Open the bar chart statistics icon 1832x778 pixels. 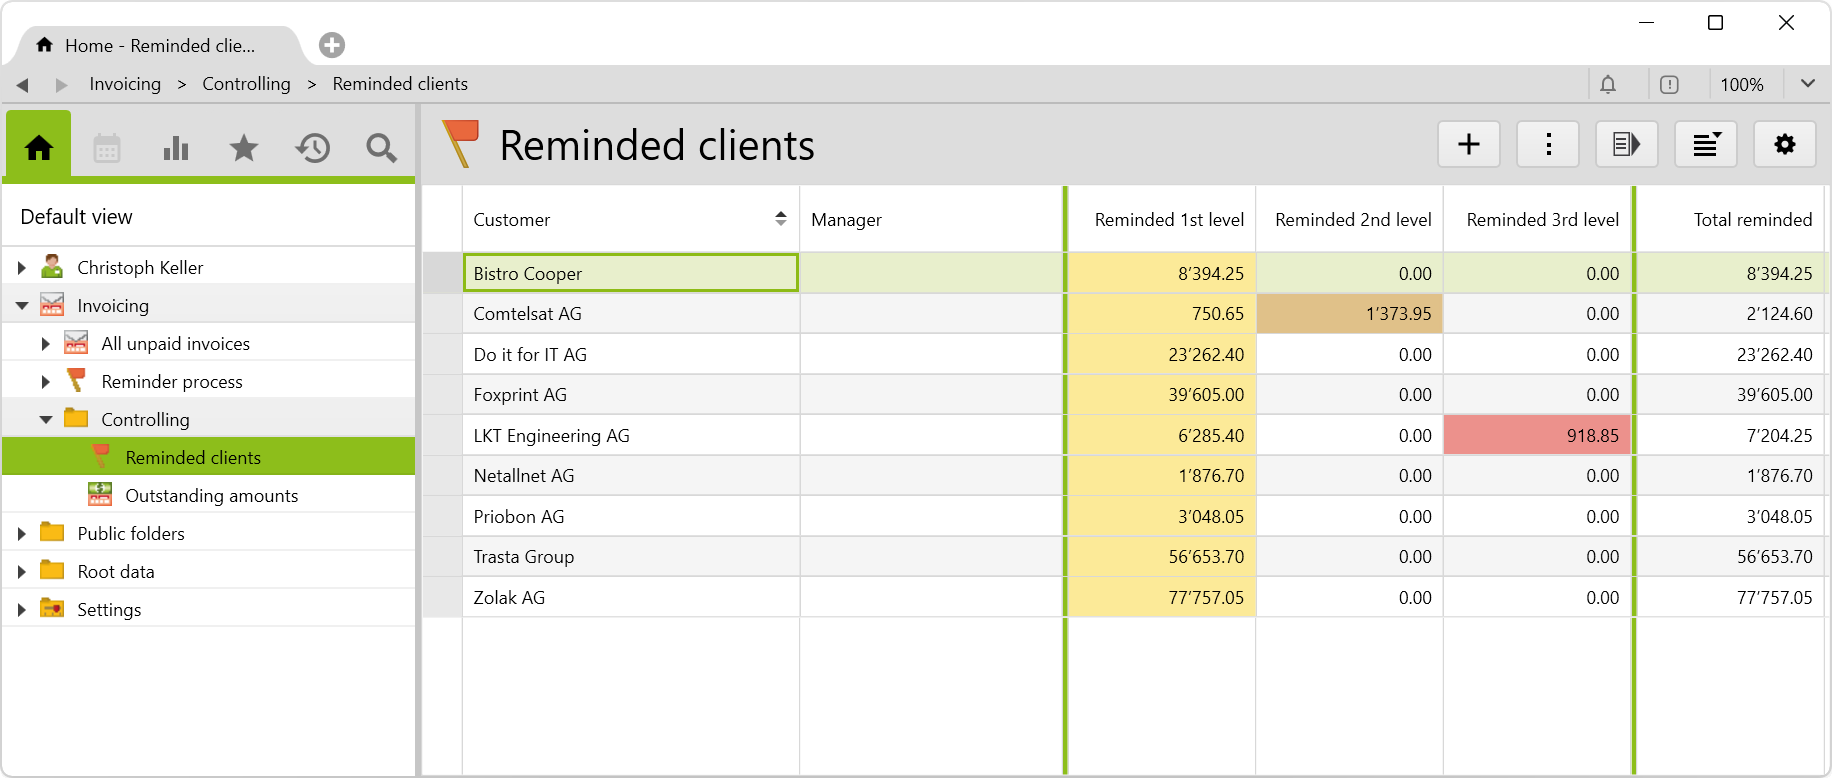176,148
